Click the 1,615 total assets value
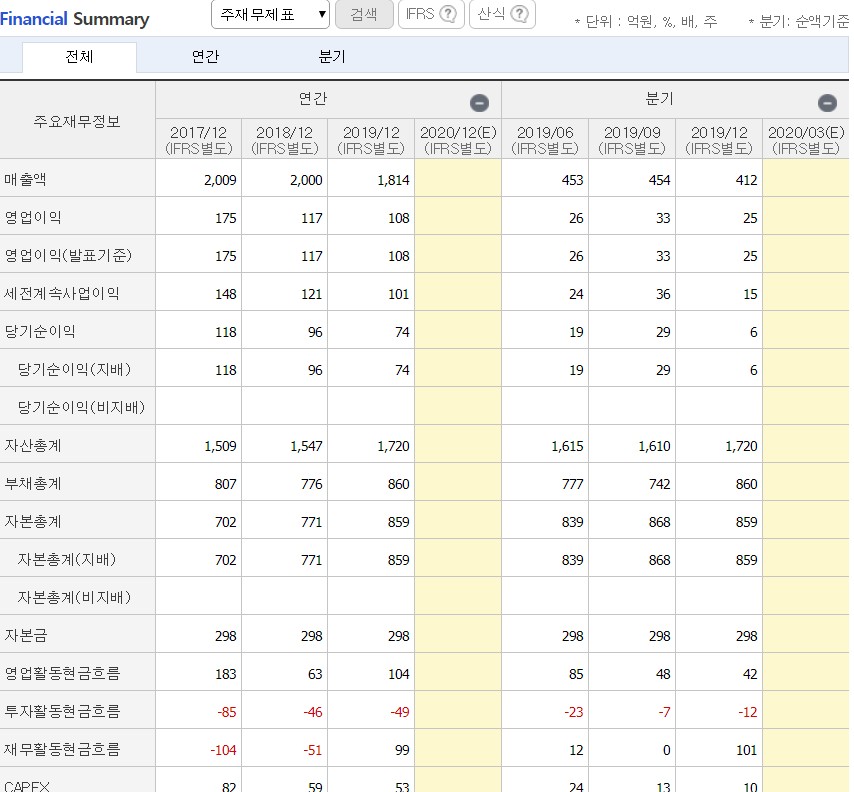 click(x=567, y=446)
